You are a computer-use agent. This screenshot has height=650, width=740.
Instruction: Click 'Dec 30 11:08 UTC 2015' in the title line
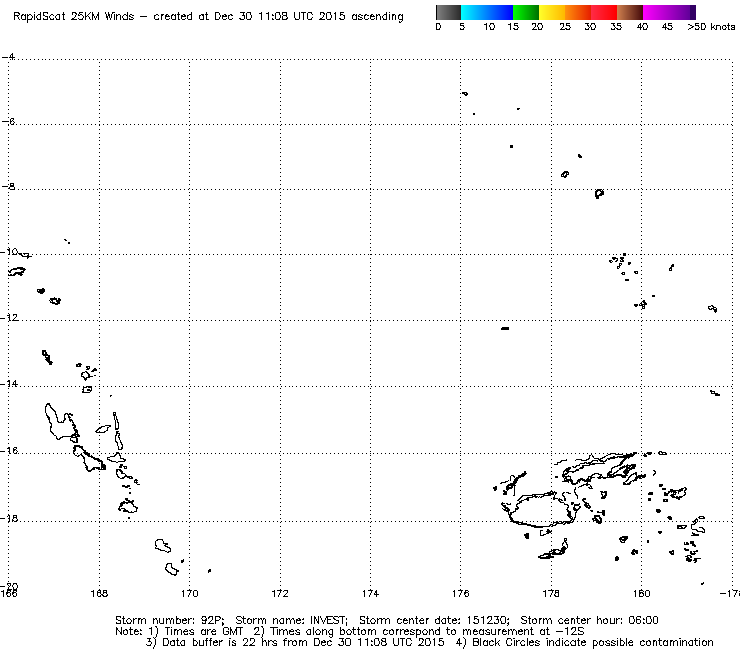pos(280,17)
